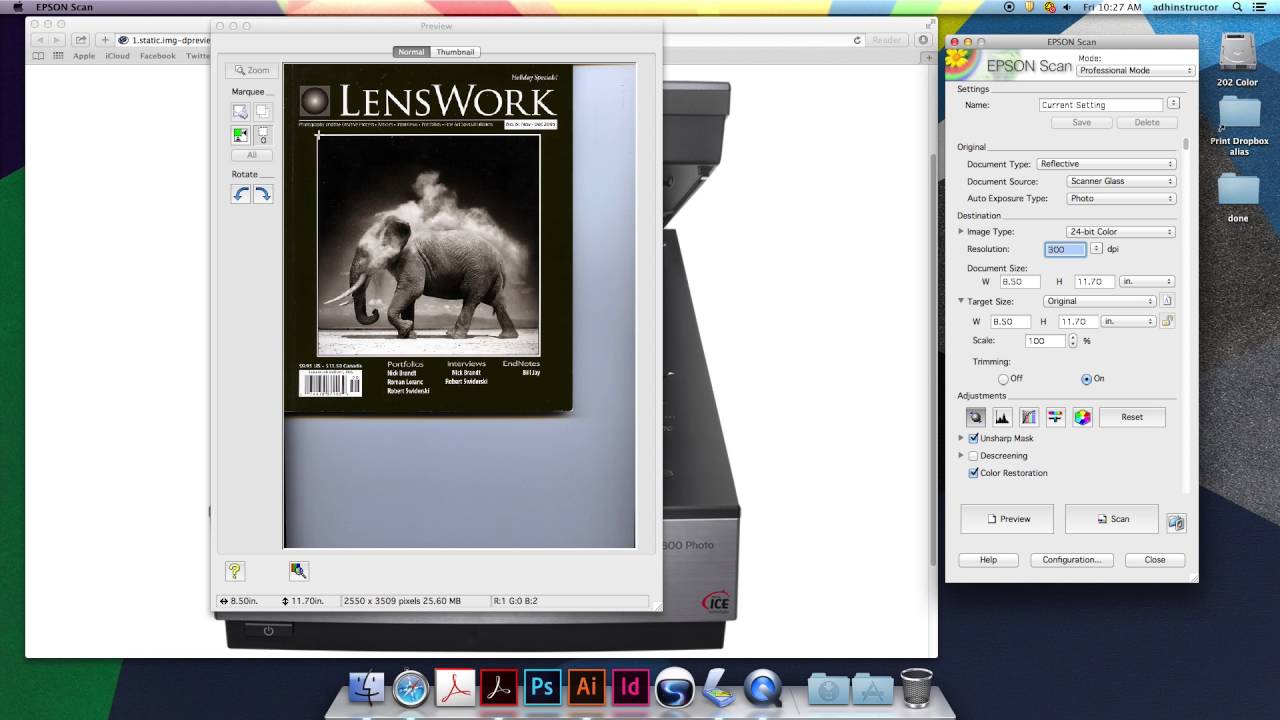Select the auto locate marquee icon

240,112
